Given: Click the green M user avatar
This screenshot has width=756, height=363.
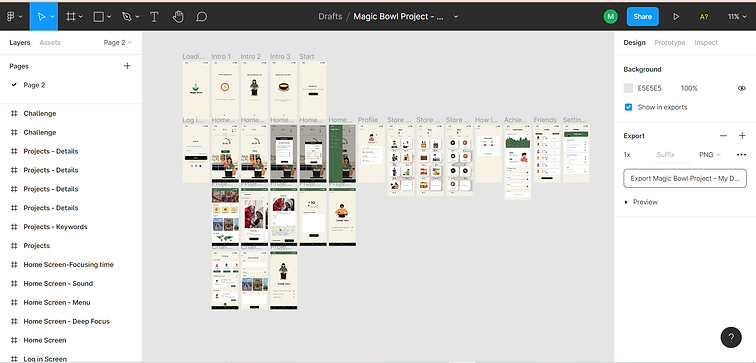Looking at the screenshot, I should coord(610,16).
